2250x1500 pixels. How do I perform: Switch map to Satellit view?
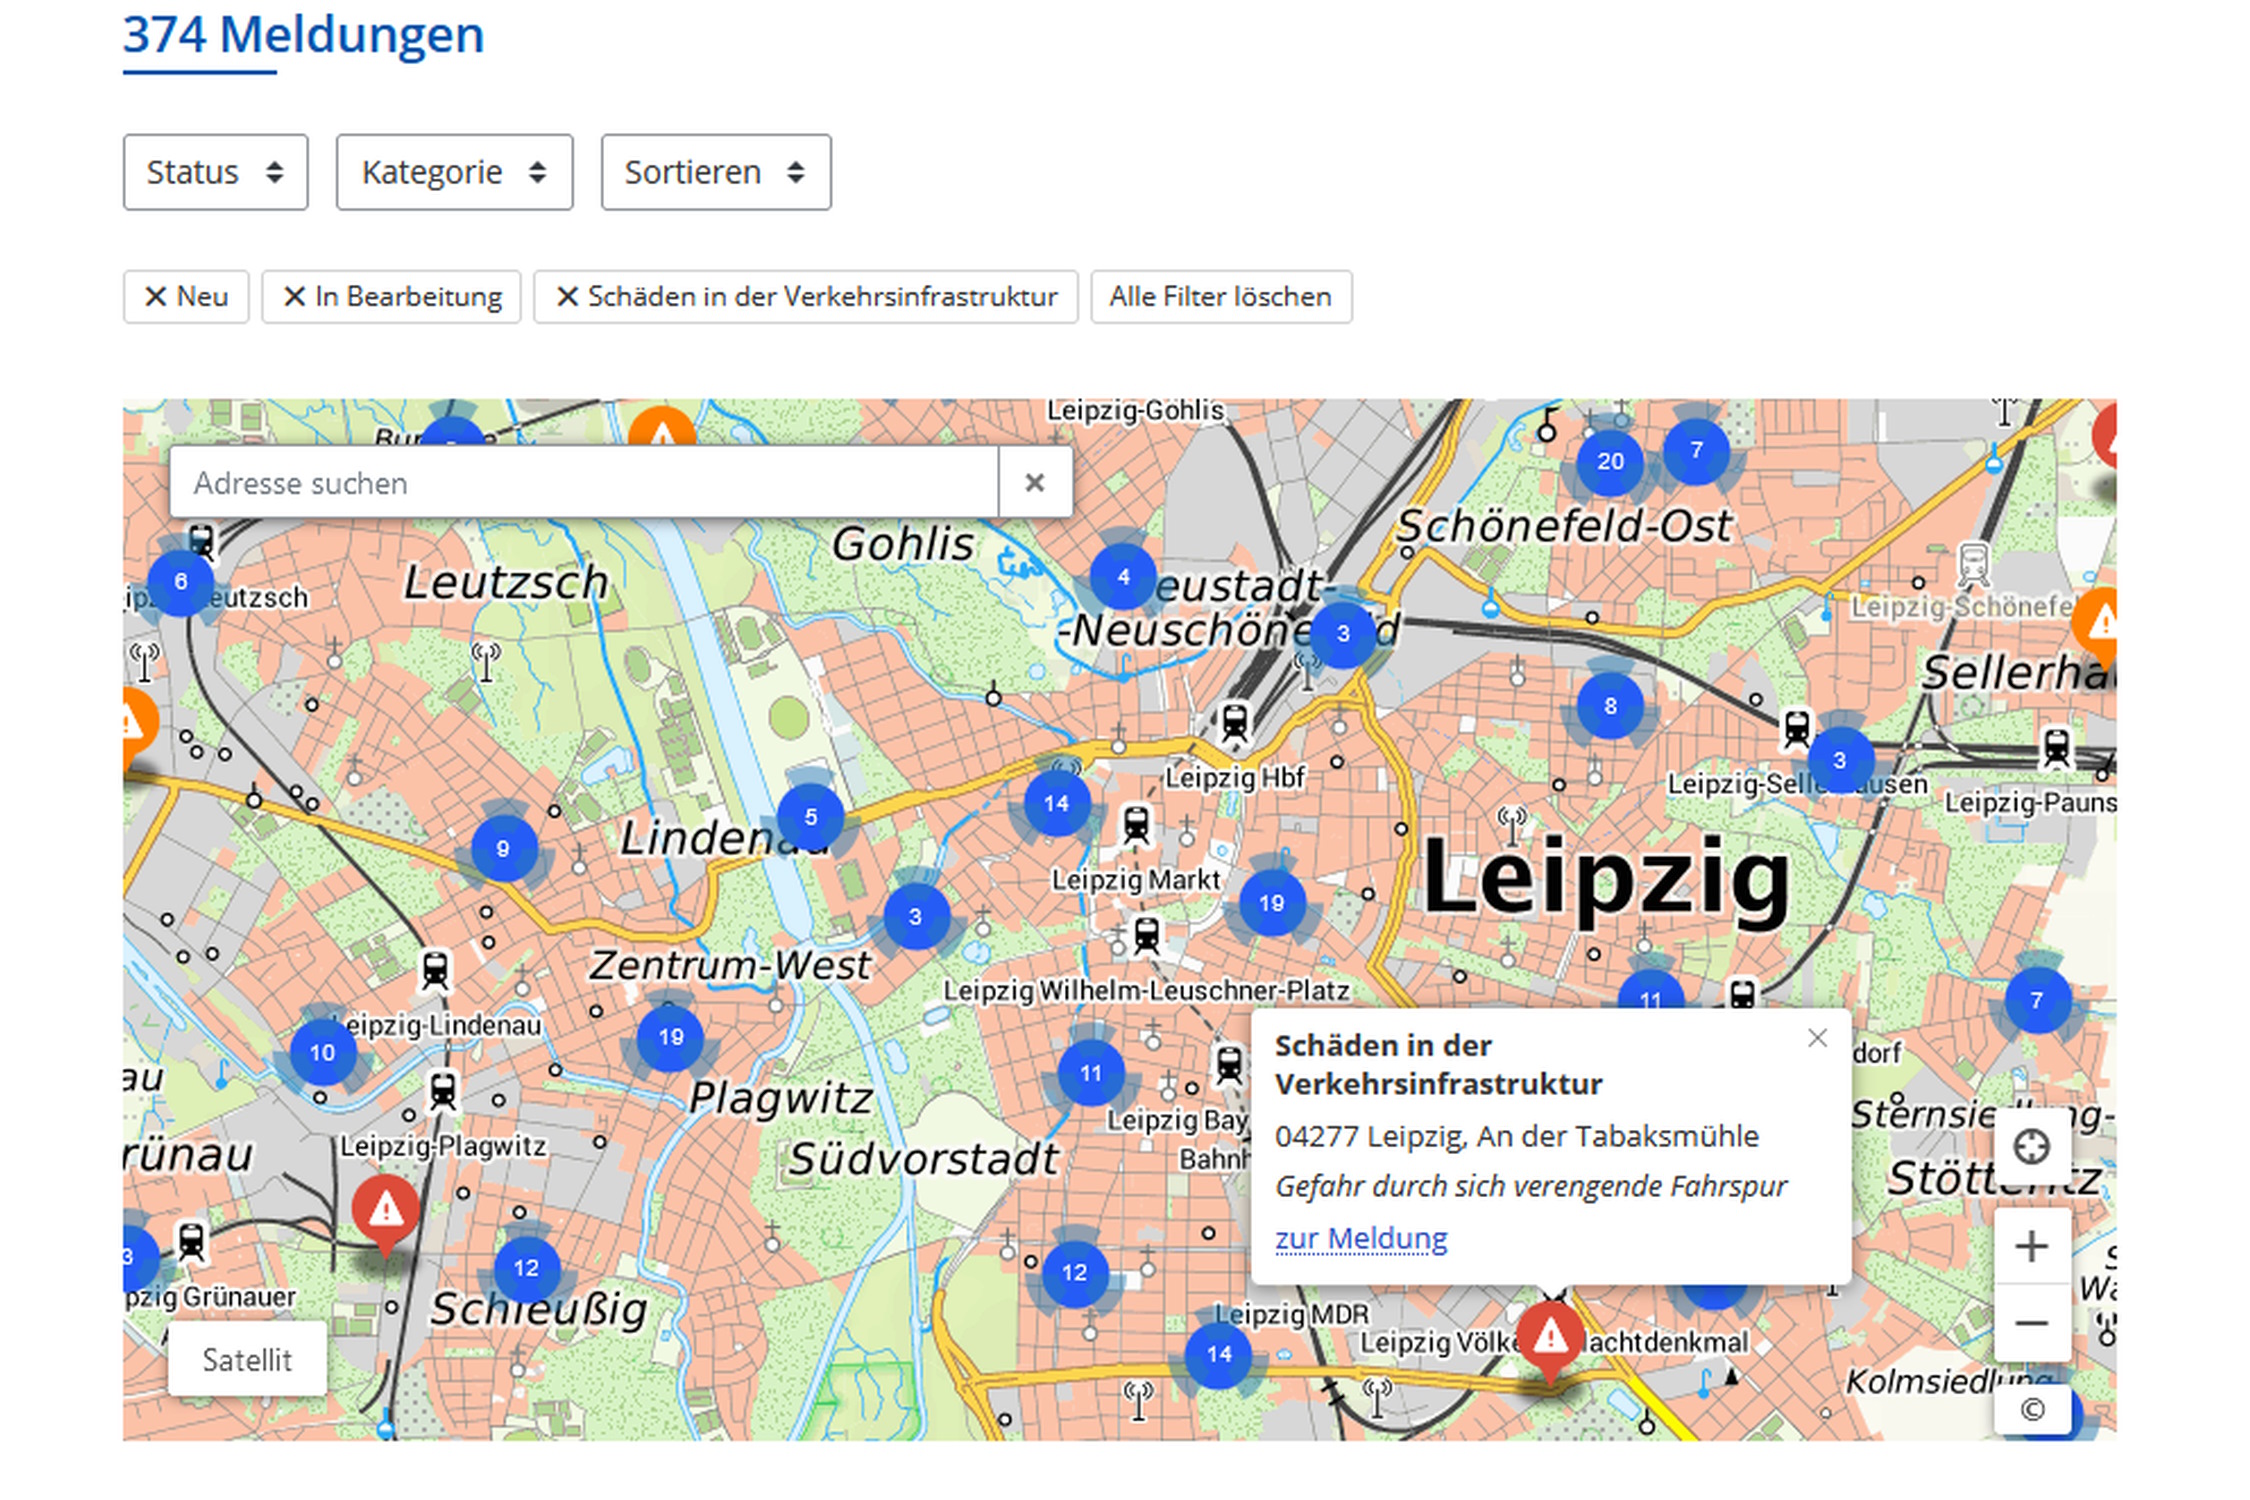point(247,1359)
